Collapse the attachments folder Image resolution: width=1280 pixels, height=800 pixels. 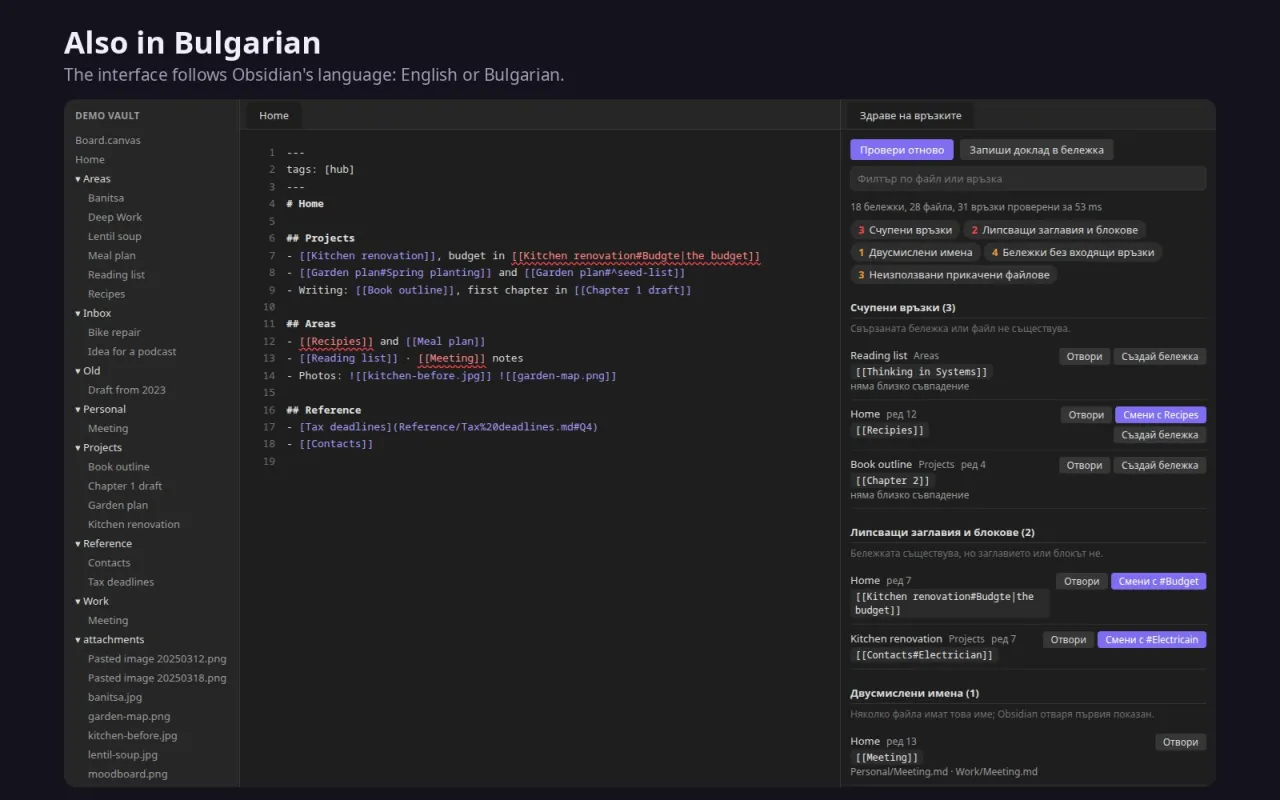(x=109, y=640)
